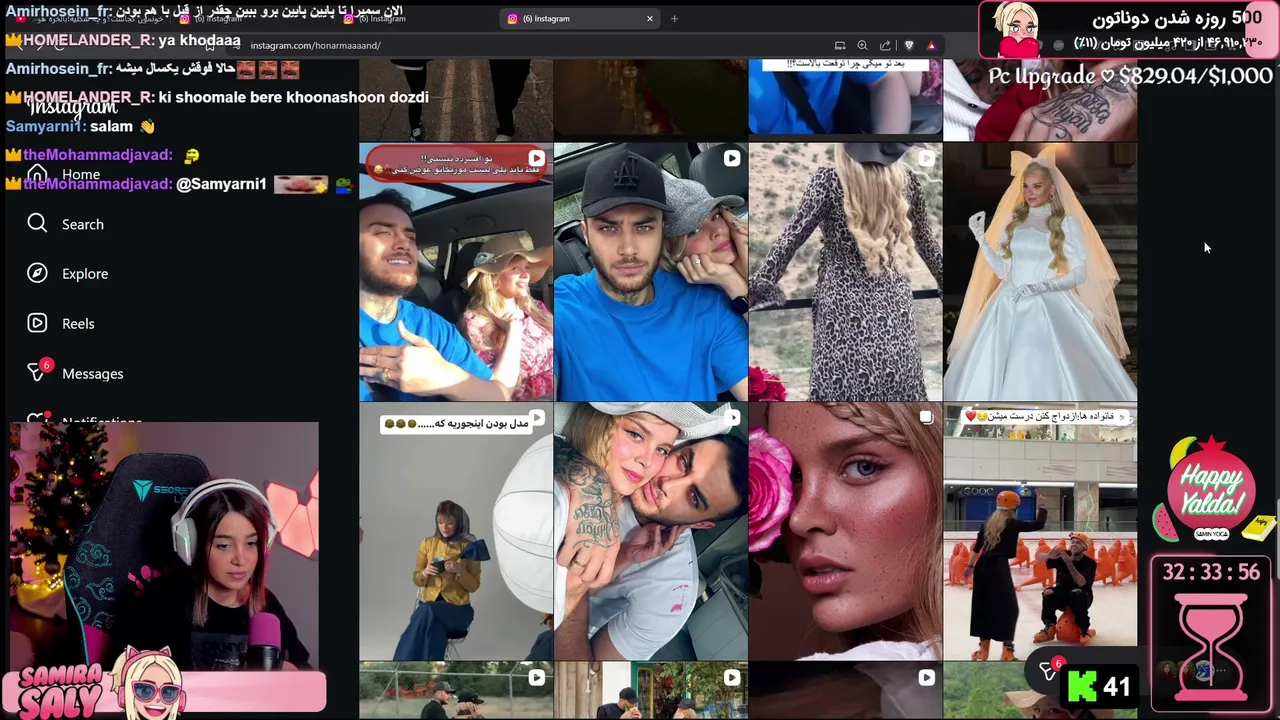Image resolution: width=1280 pixels, height=720 pixels.
Task: Open reel of couple in car with sunhat
Action: tap(456, 271)
